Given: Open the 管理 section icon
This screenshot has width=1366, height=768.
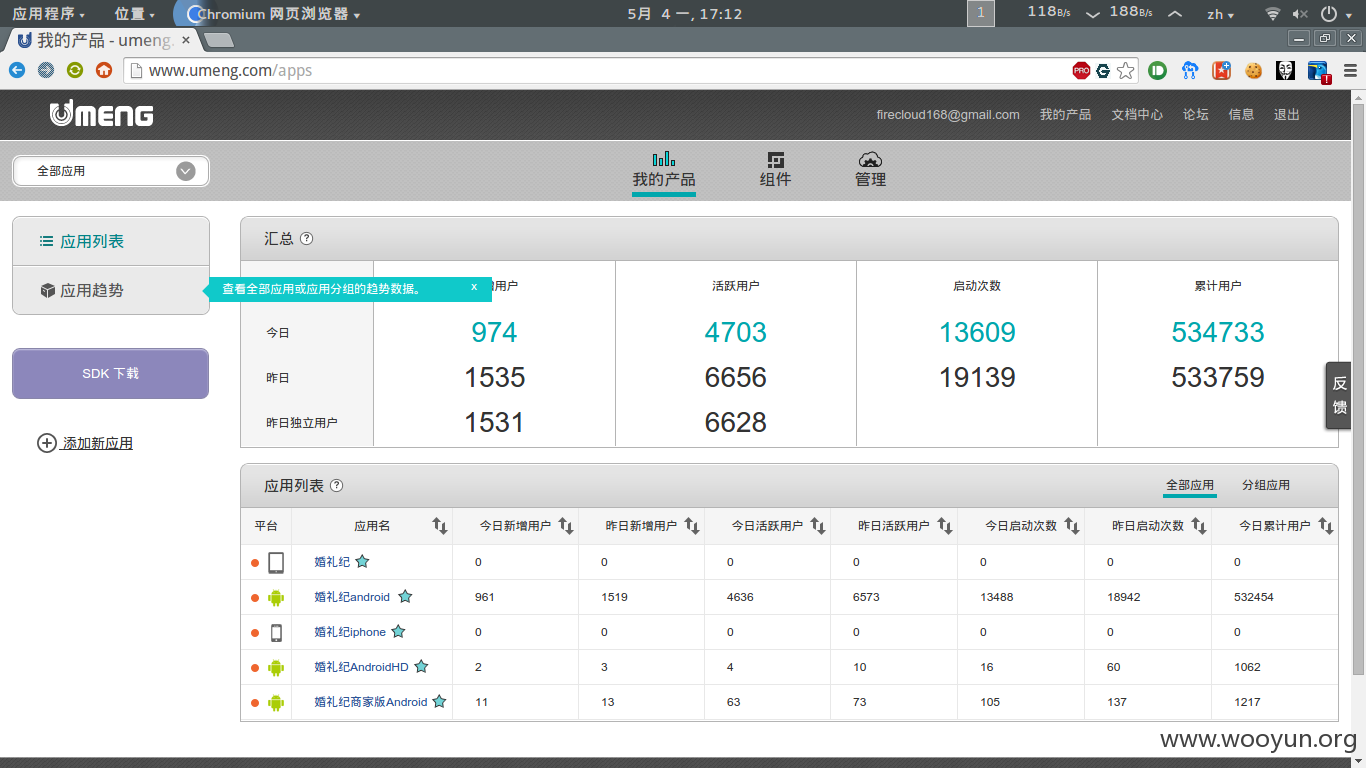Looking at the screenshot, I should tap(870, 160).
